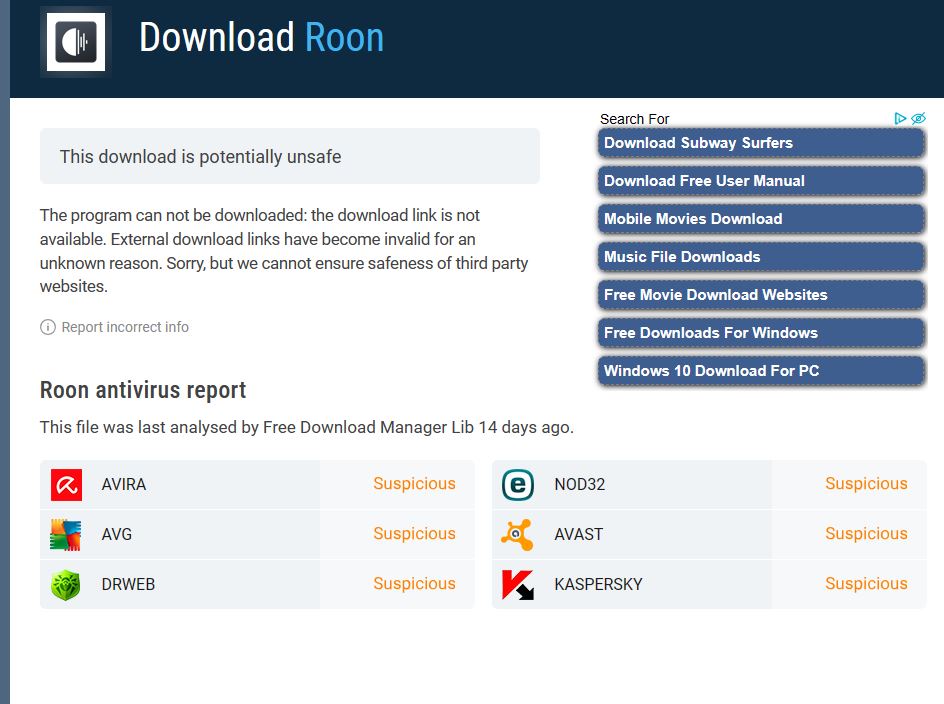Select the Download Free User Manual button
The image size is (944, 704).
[761, 181]
